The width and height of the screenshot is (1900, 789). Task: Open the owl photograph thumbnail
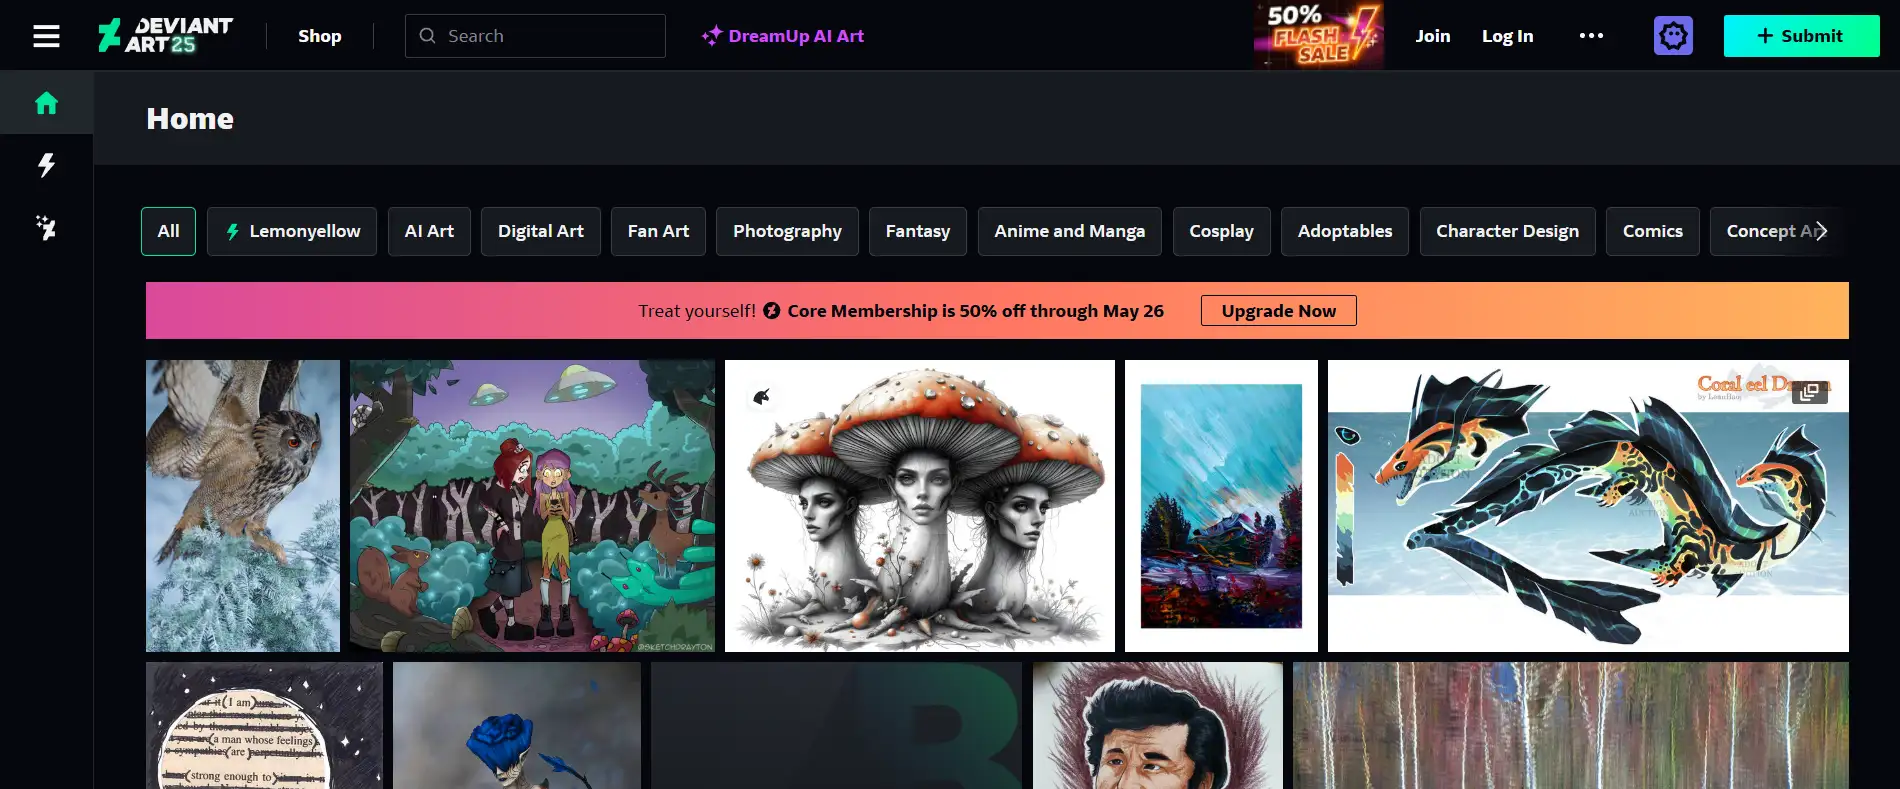(243, 506)
